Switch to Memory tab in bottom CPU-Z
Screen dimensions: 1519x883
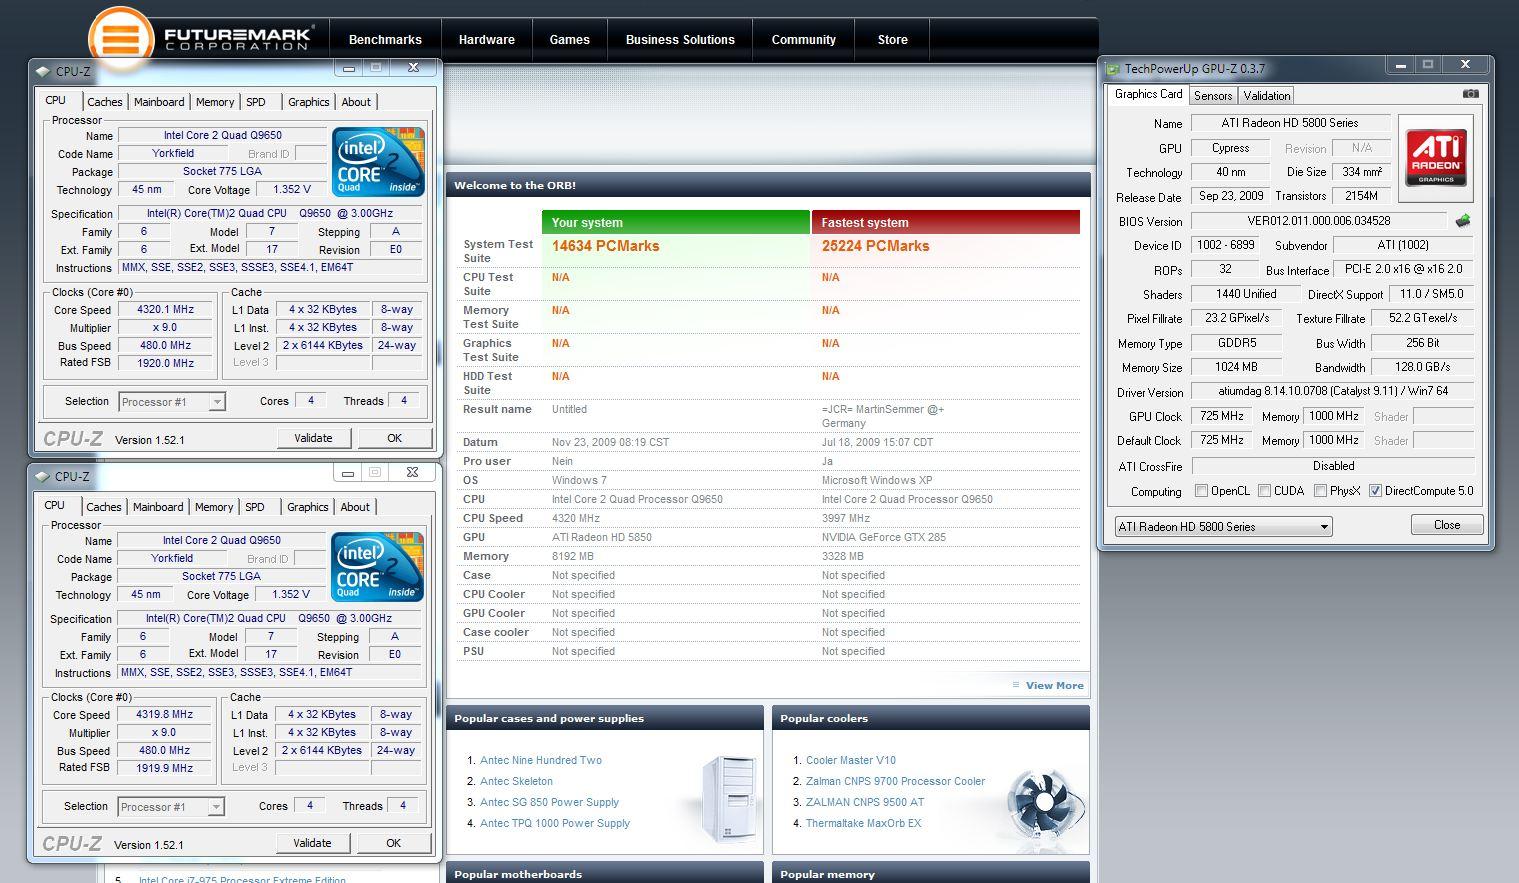[x=214, y=507]
